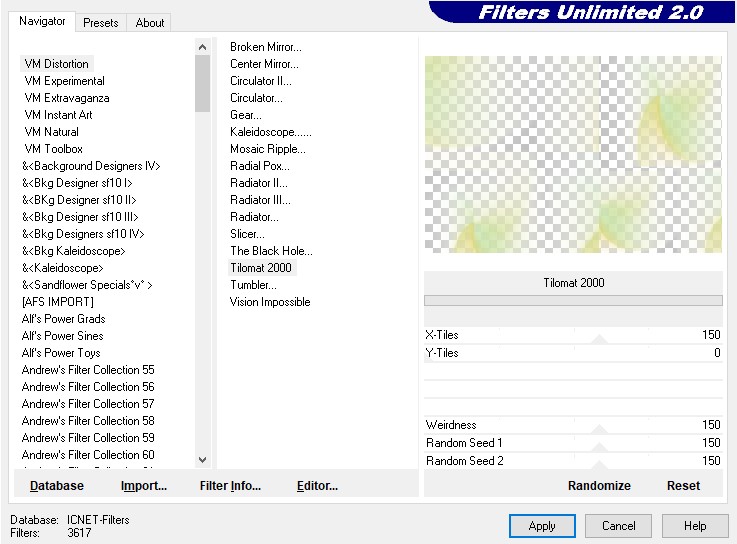Pick Alf's Power Toys category
The width and height of the screenshot is (737, 544).
click(x=61, y=353)
